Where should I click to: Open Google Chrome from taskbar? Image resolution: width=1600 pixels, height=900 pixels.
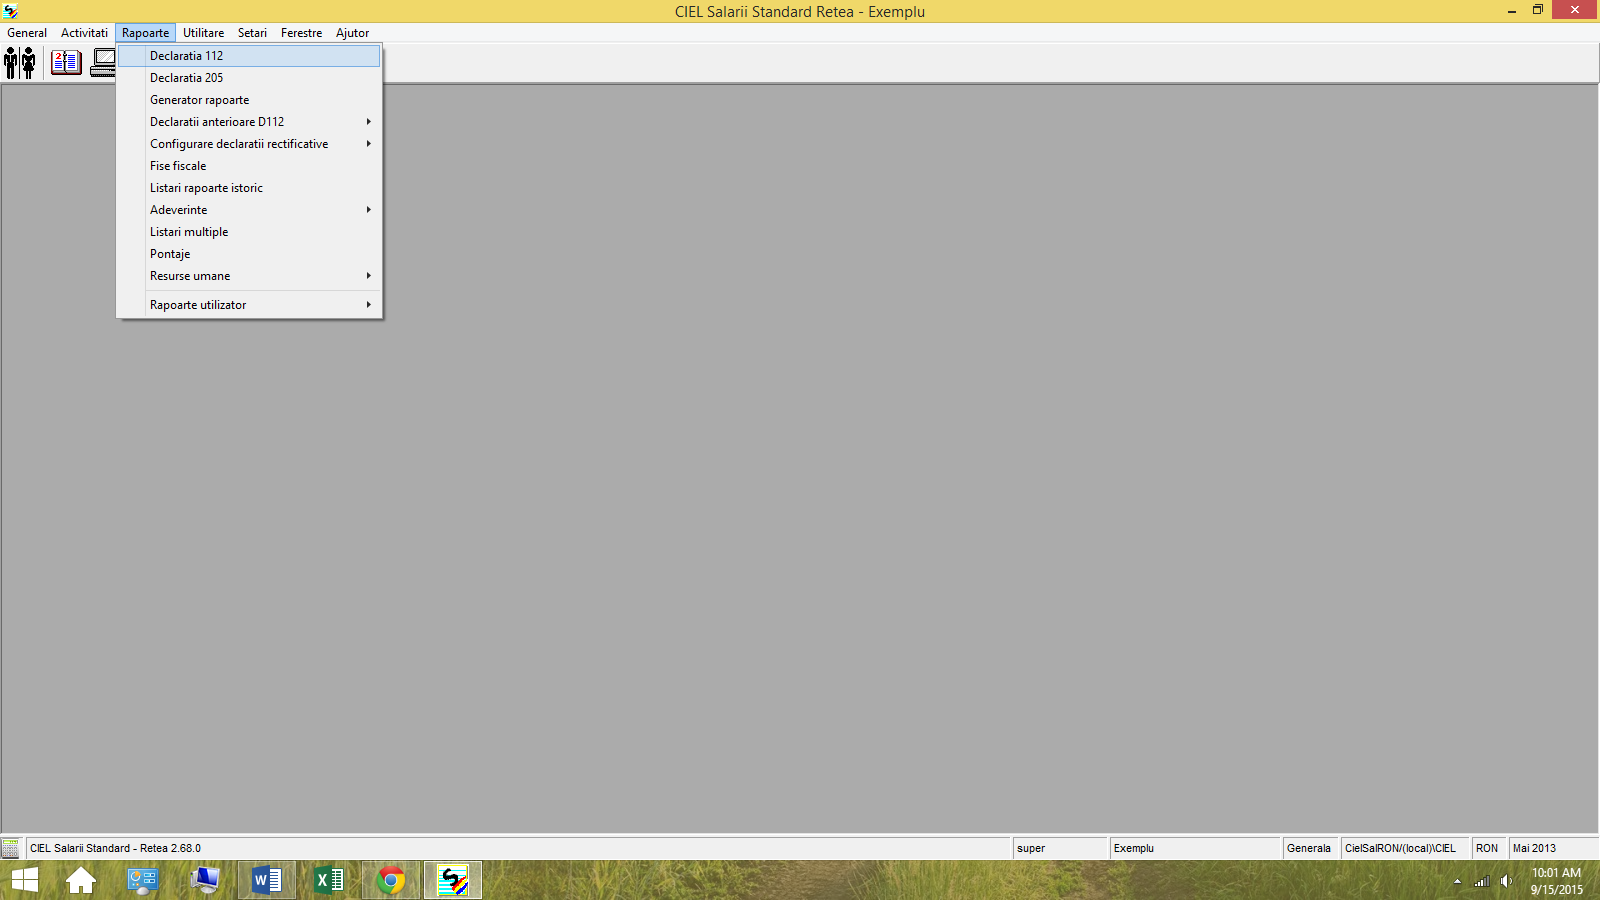click(x=391, y=881)
